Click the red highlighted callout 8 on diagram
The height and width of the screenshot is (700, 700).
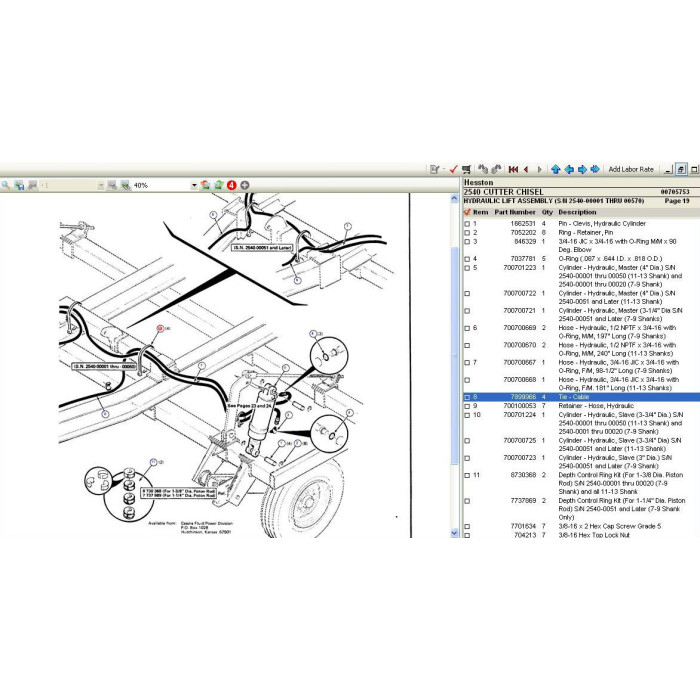pos(160,328)
